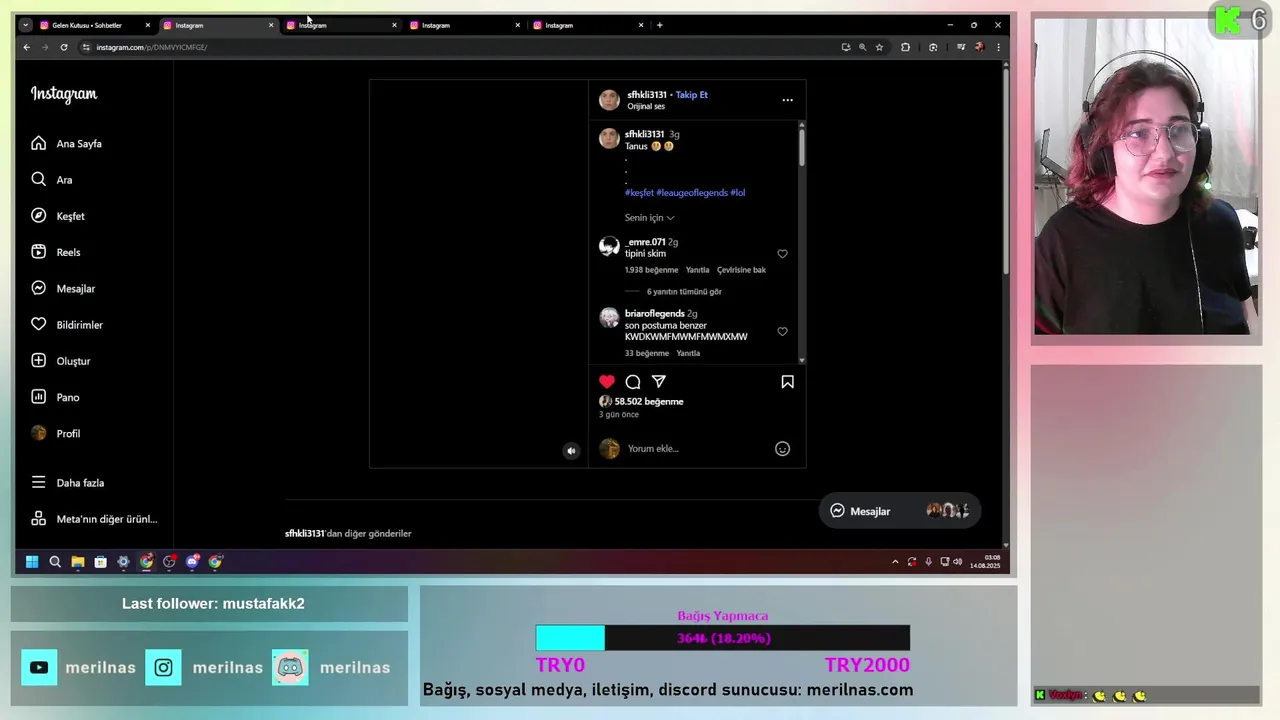Open Mesajlar in the sidebar

(x=63, y=288)
